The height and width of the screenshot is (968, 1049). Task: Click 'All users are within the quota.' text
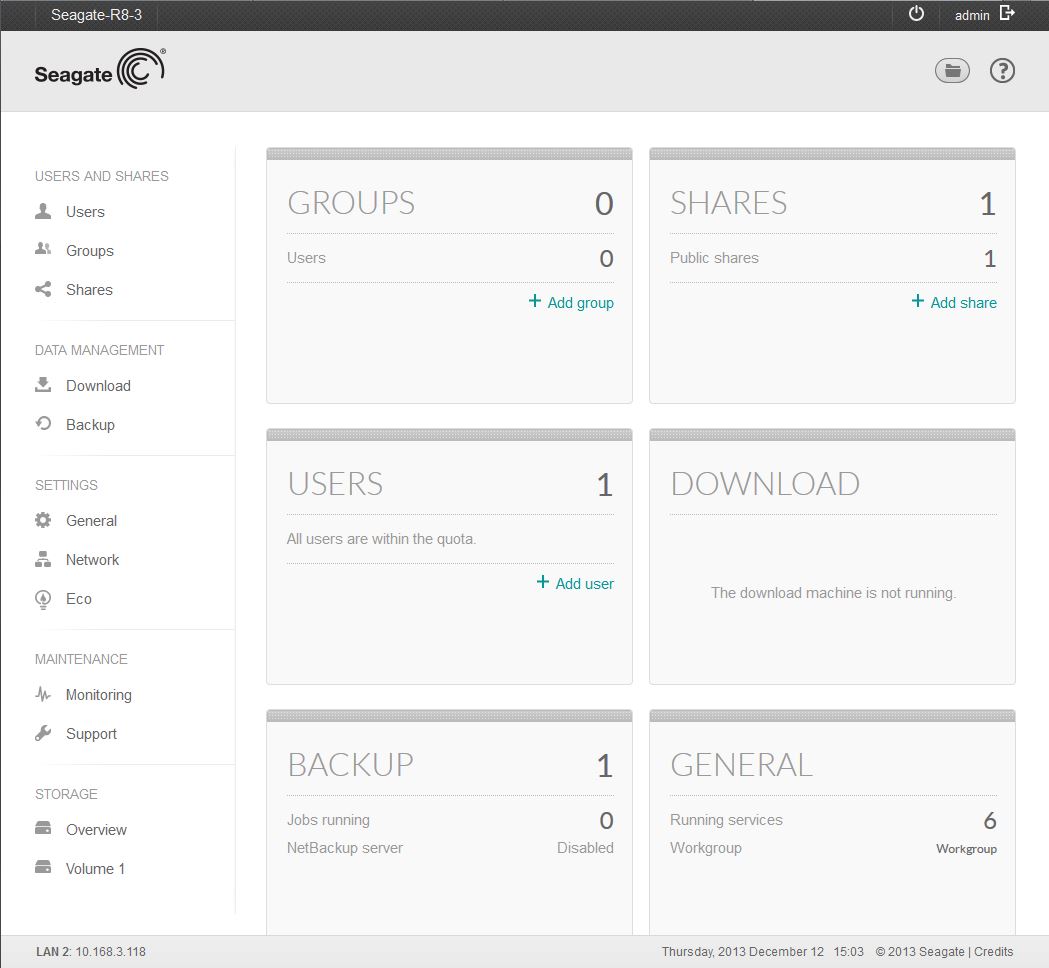(x=381, y=539)
